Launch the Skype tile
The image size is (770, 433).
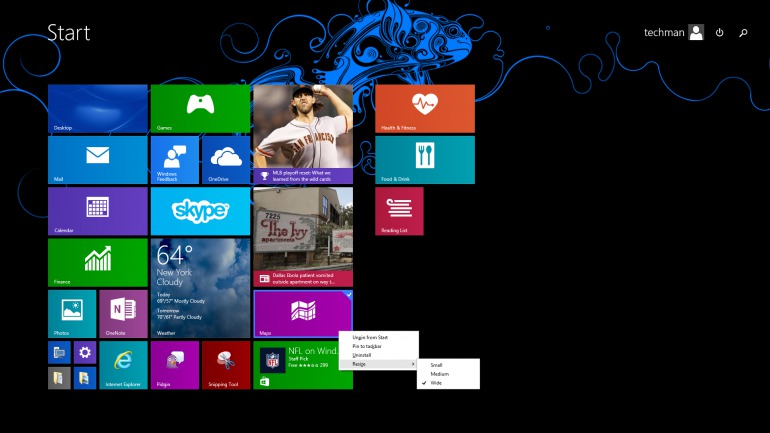(200, 211)
